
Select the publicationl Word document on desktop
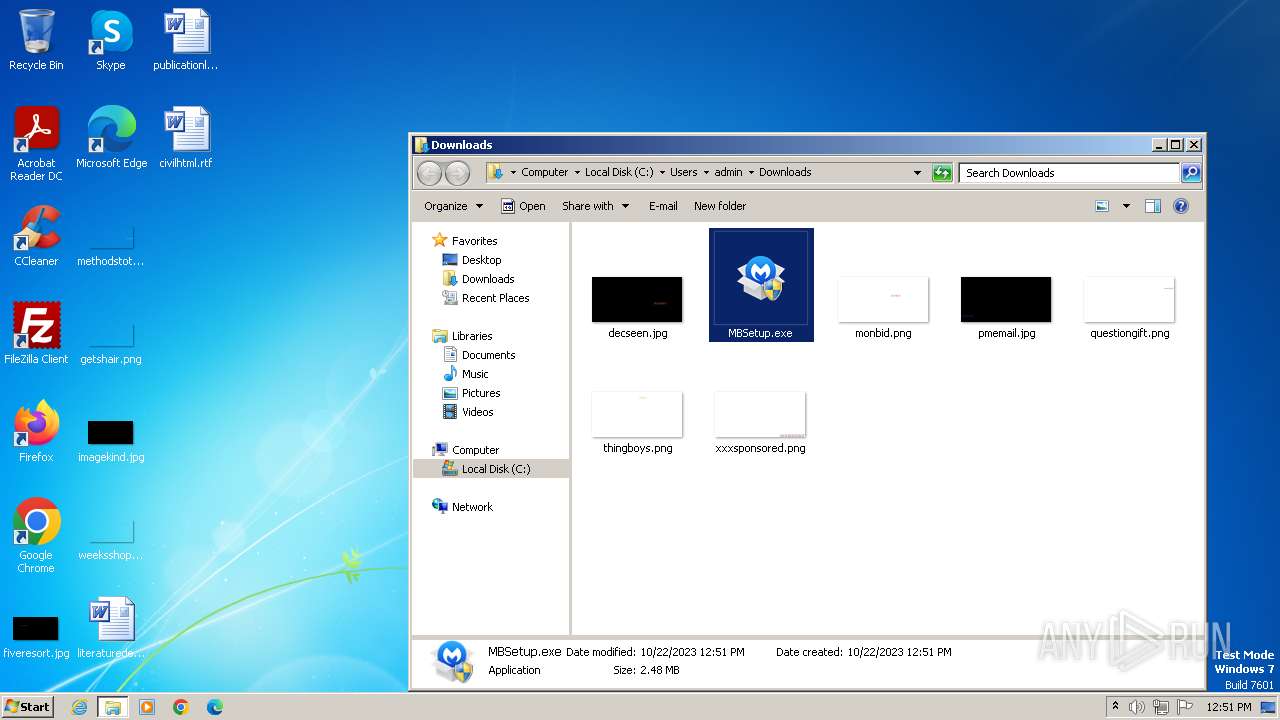(x=185, y=40)
